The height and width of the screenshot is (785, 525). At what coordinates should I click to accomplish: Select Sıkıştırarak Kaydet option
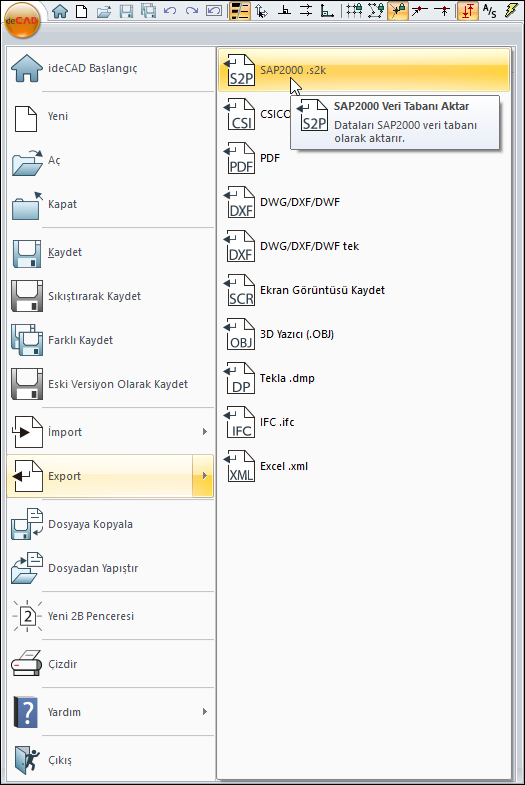(x=111, y=296)
